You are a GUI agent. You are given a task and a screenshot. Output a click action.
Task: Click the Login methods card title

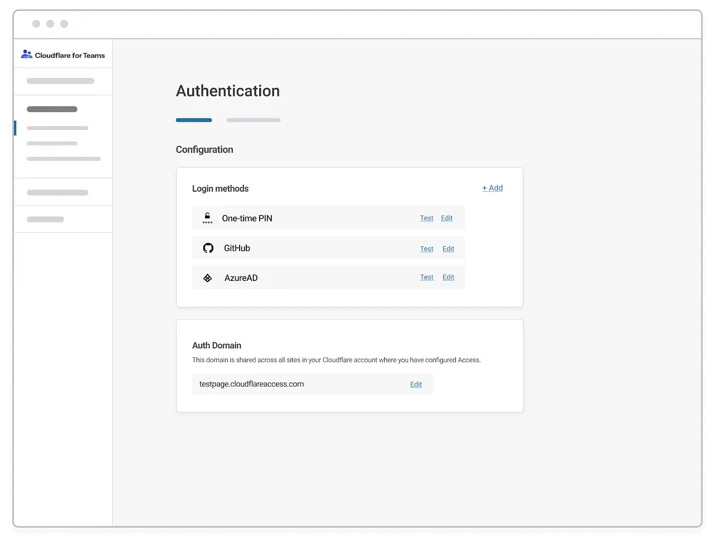pos(220,188)
